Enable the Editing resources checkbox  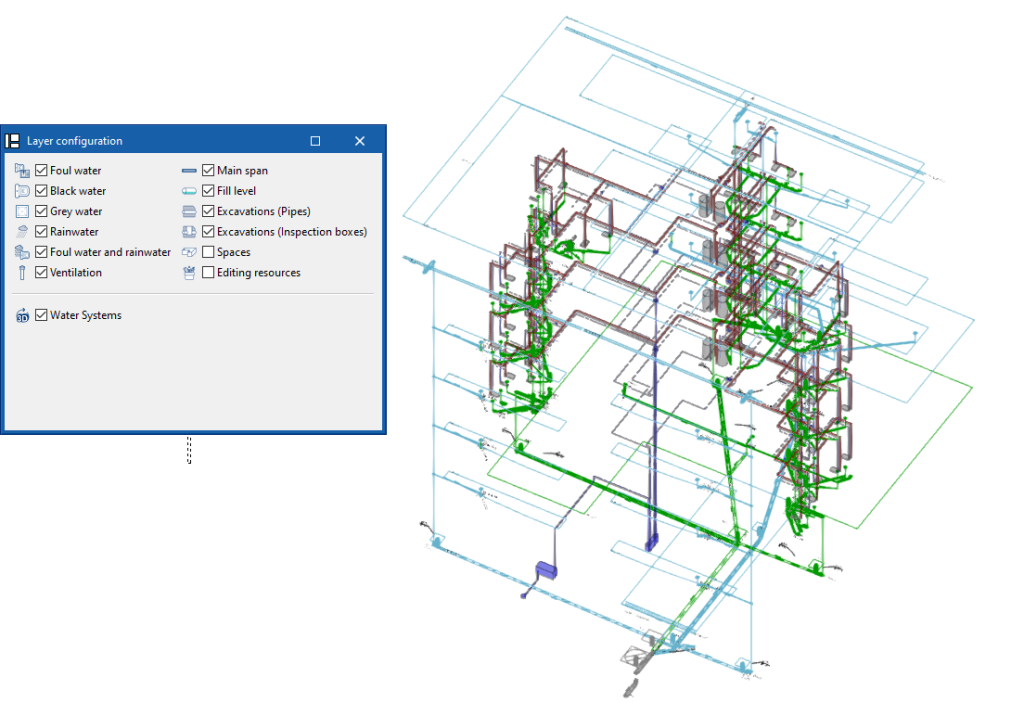click(207, 272)
